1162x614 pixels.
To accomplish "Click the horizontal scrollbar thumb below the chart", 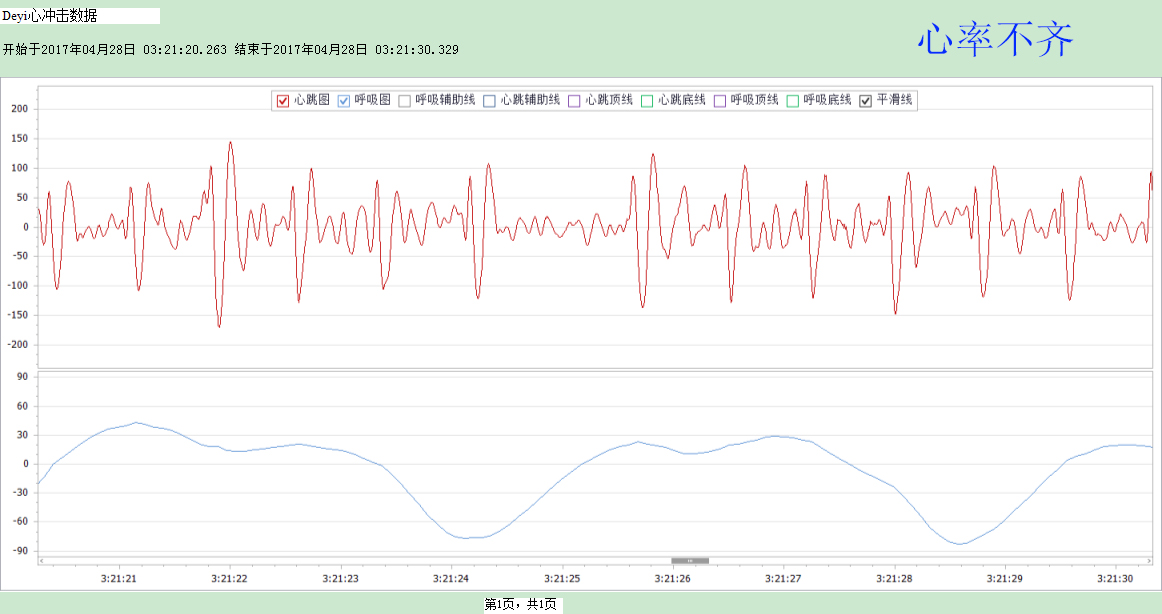I will coord(689,560).
